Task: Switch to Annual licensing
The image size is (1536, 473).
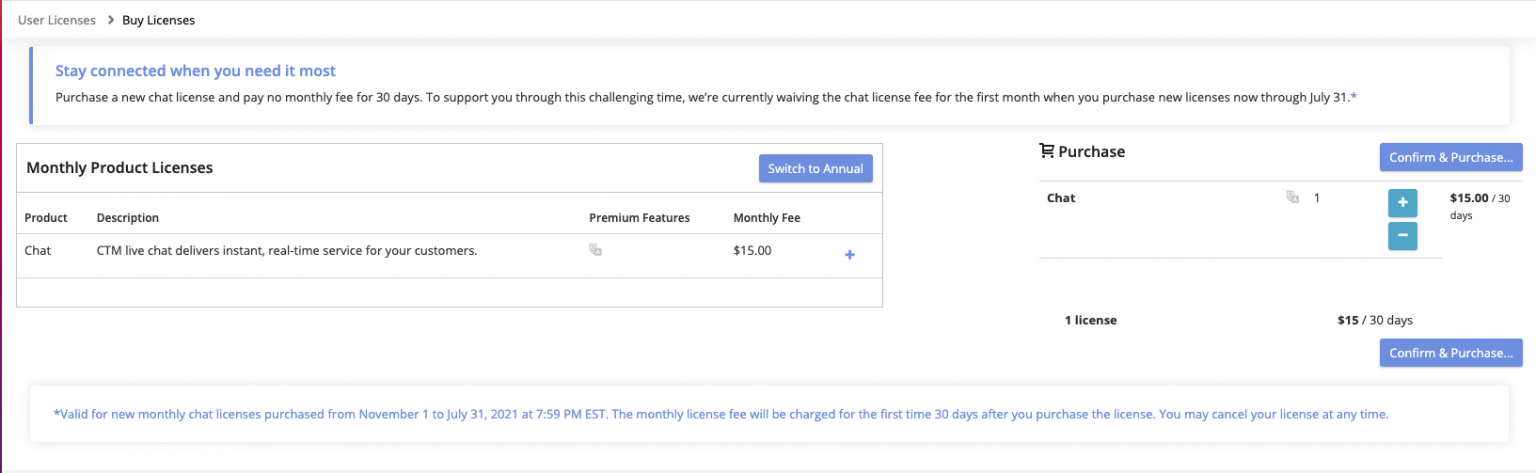Action: [815, 168]
